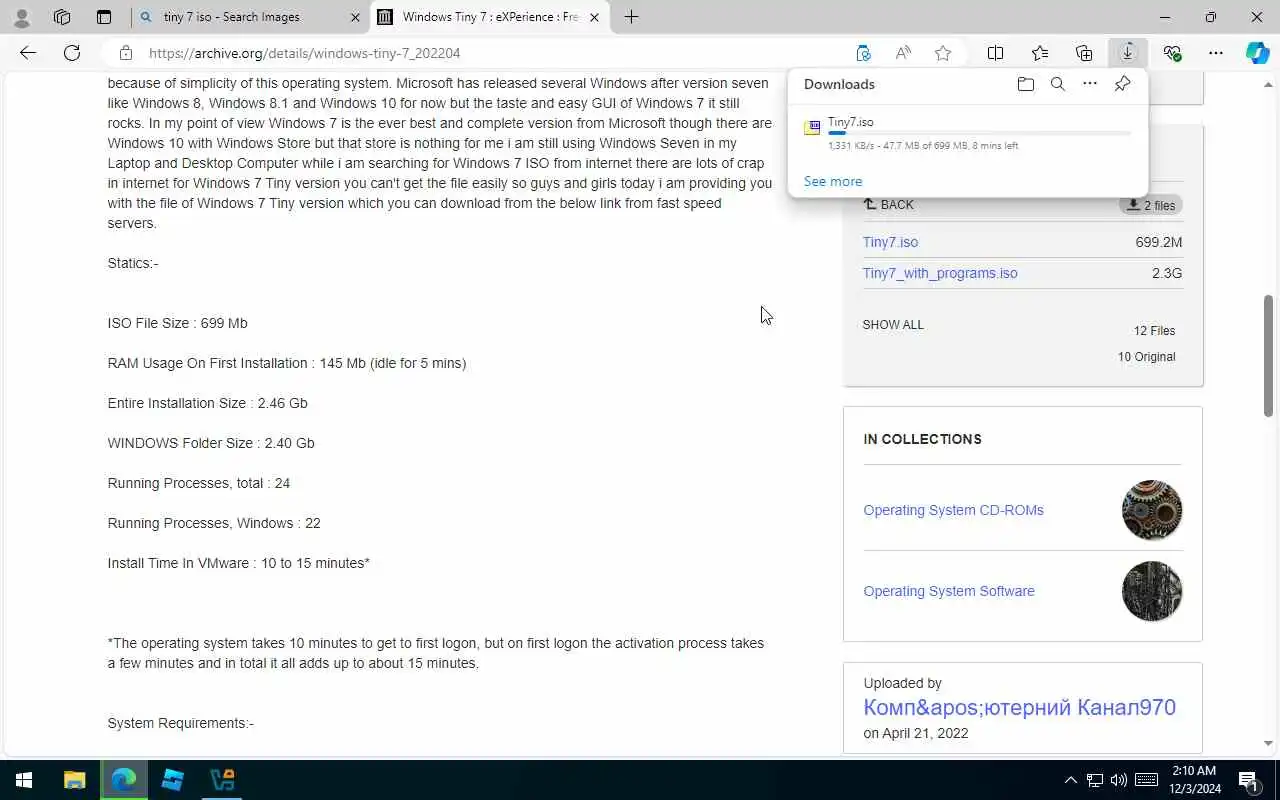
Task: View site information lock icon
Action: coord(125,53)
